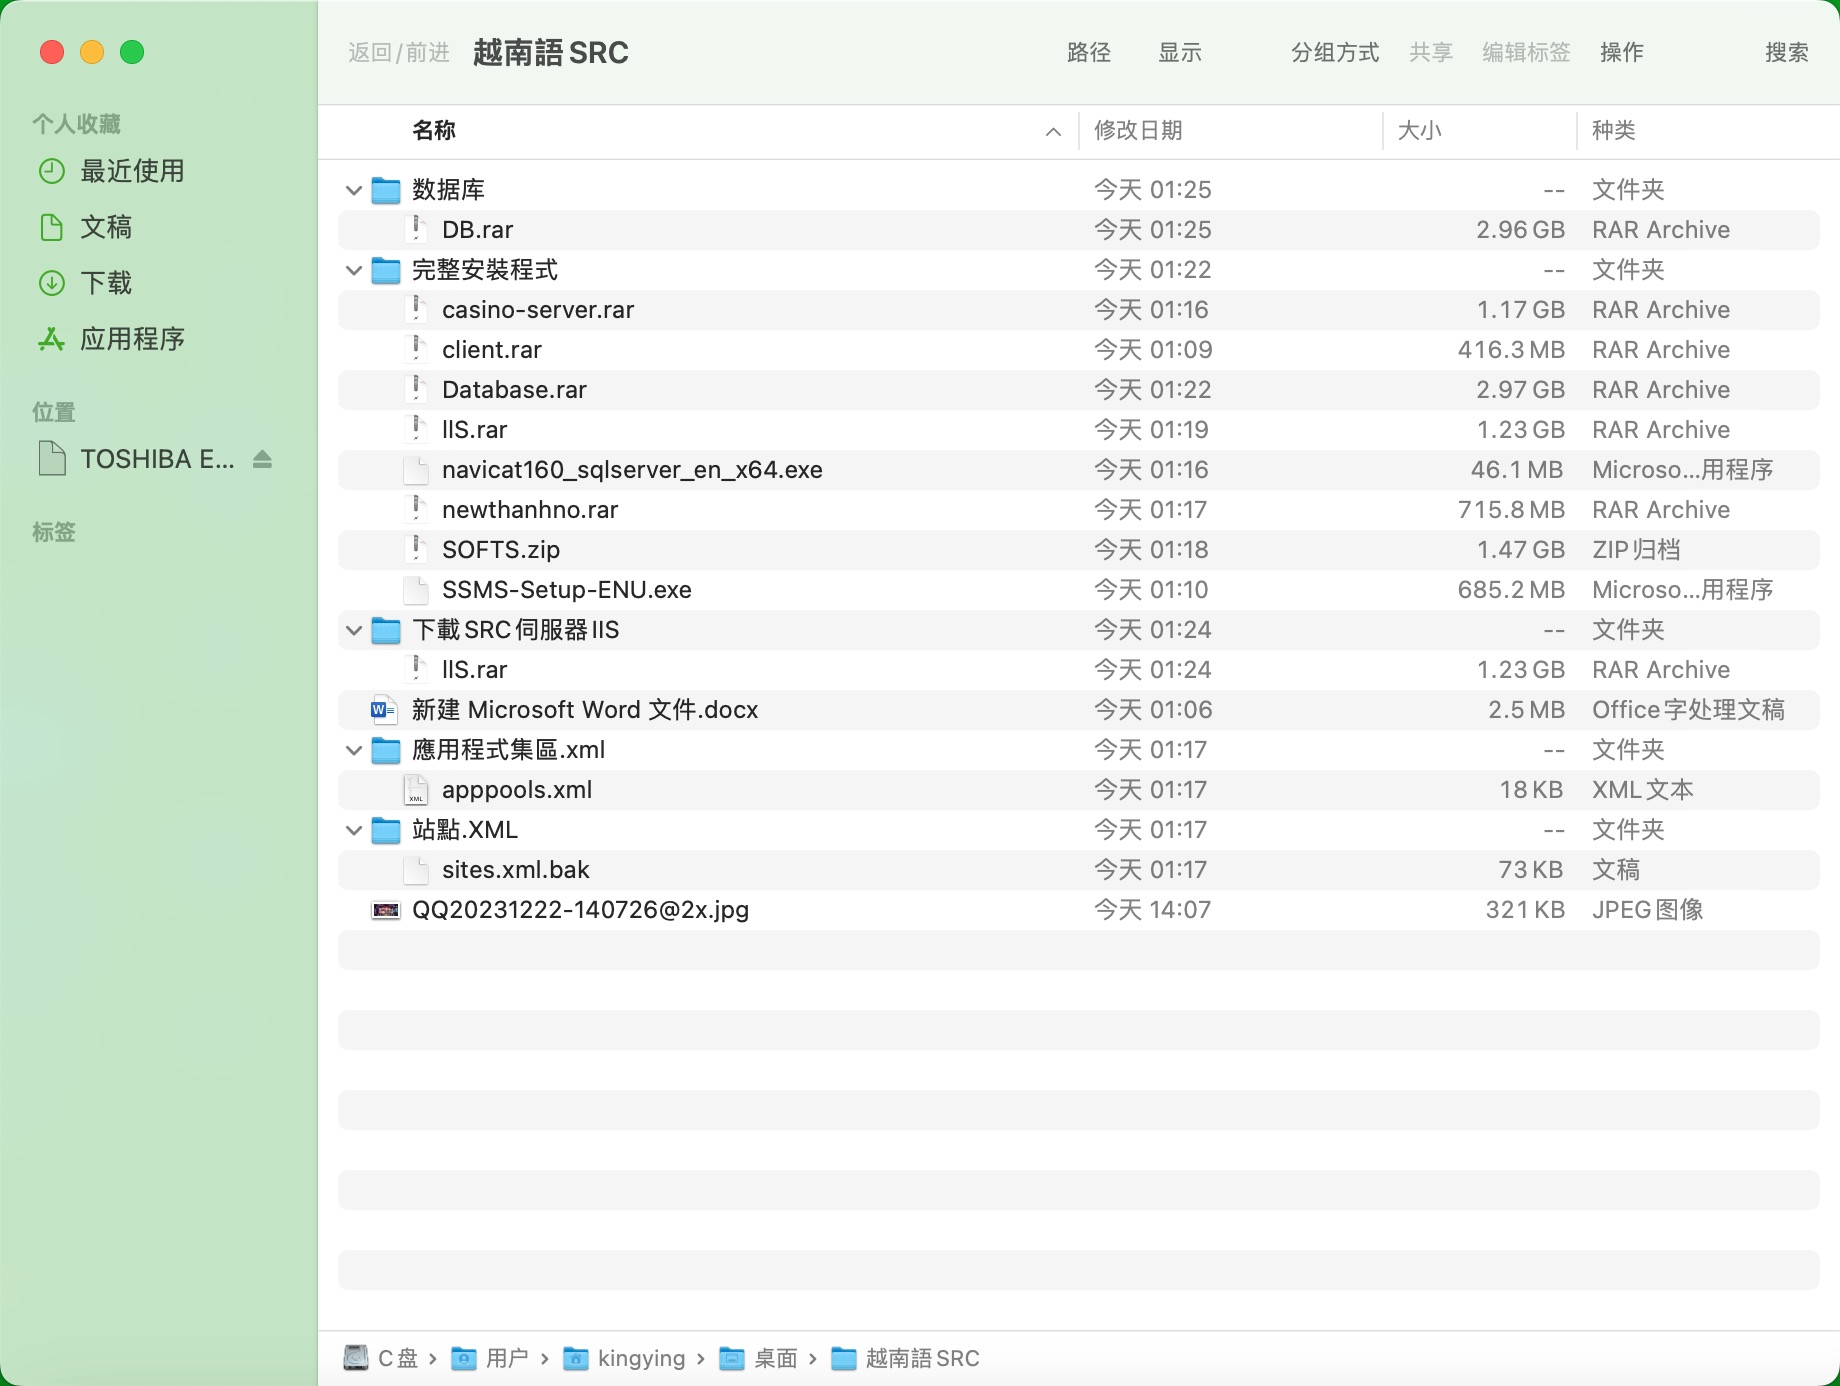Screen dimensions: 1840x1386
Task: Collapse the 下載 SRC 伺服器 IIS folder
Action: click(x=354, y=630)
